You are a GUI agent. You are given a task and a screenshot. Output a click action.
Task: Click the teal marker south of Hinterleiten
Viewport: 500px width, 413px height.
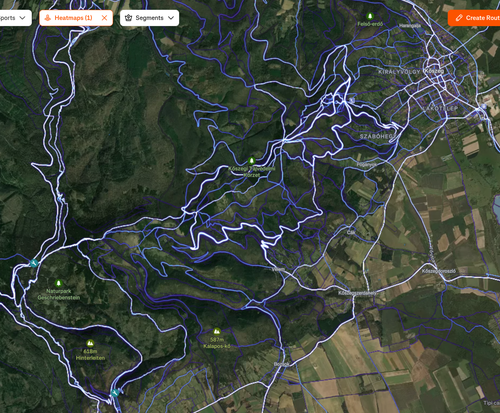pyautogui.click(x=115, y=393)
